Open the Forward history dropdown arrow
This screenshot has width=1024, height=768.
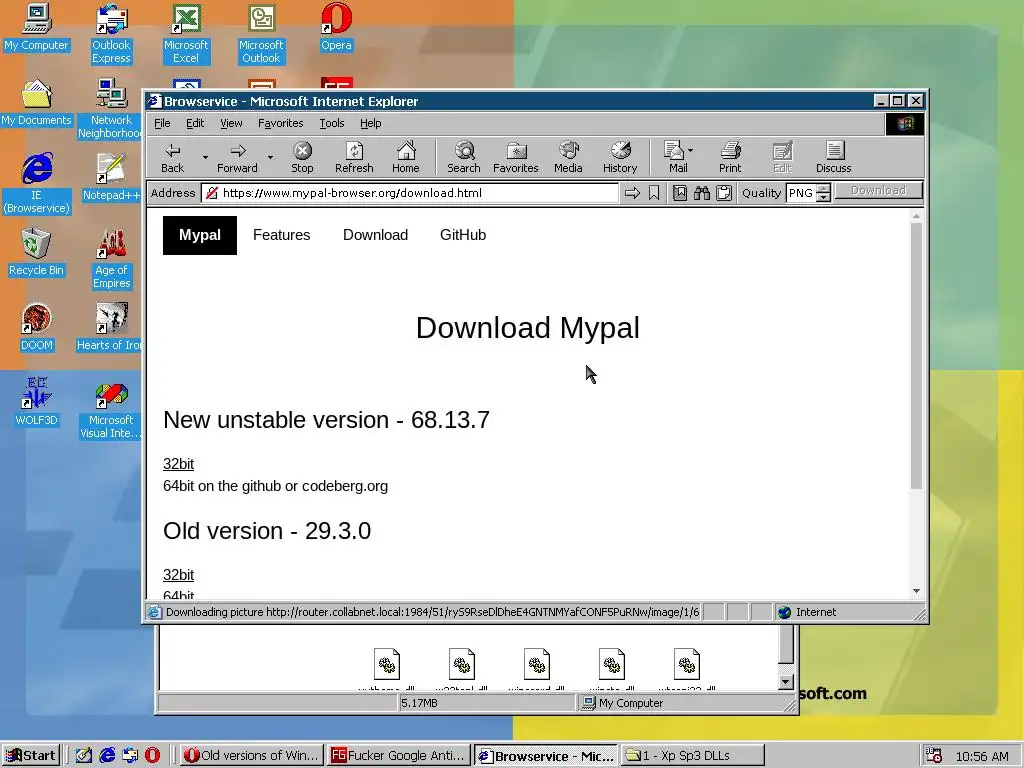tap(270, 157)
